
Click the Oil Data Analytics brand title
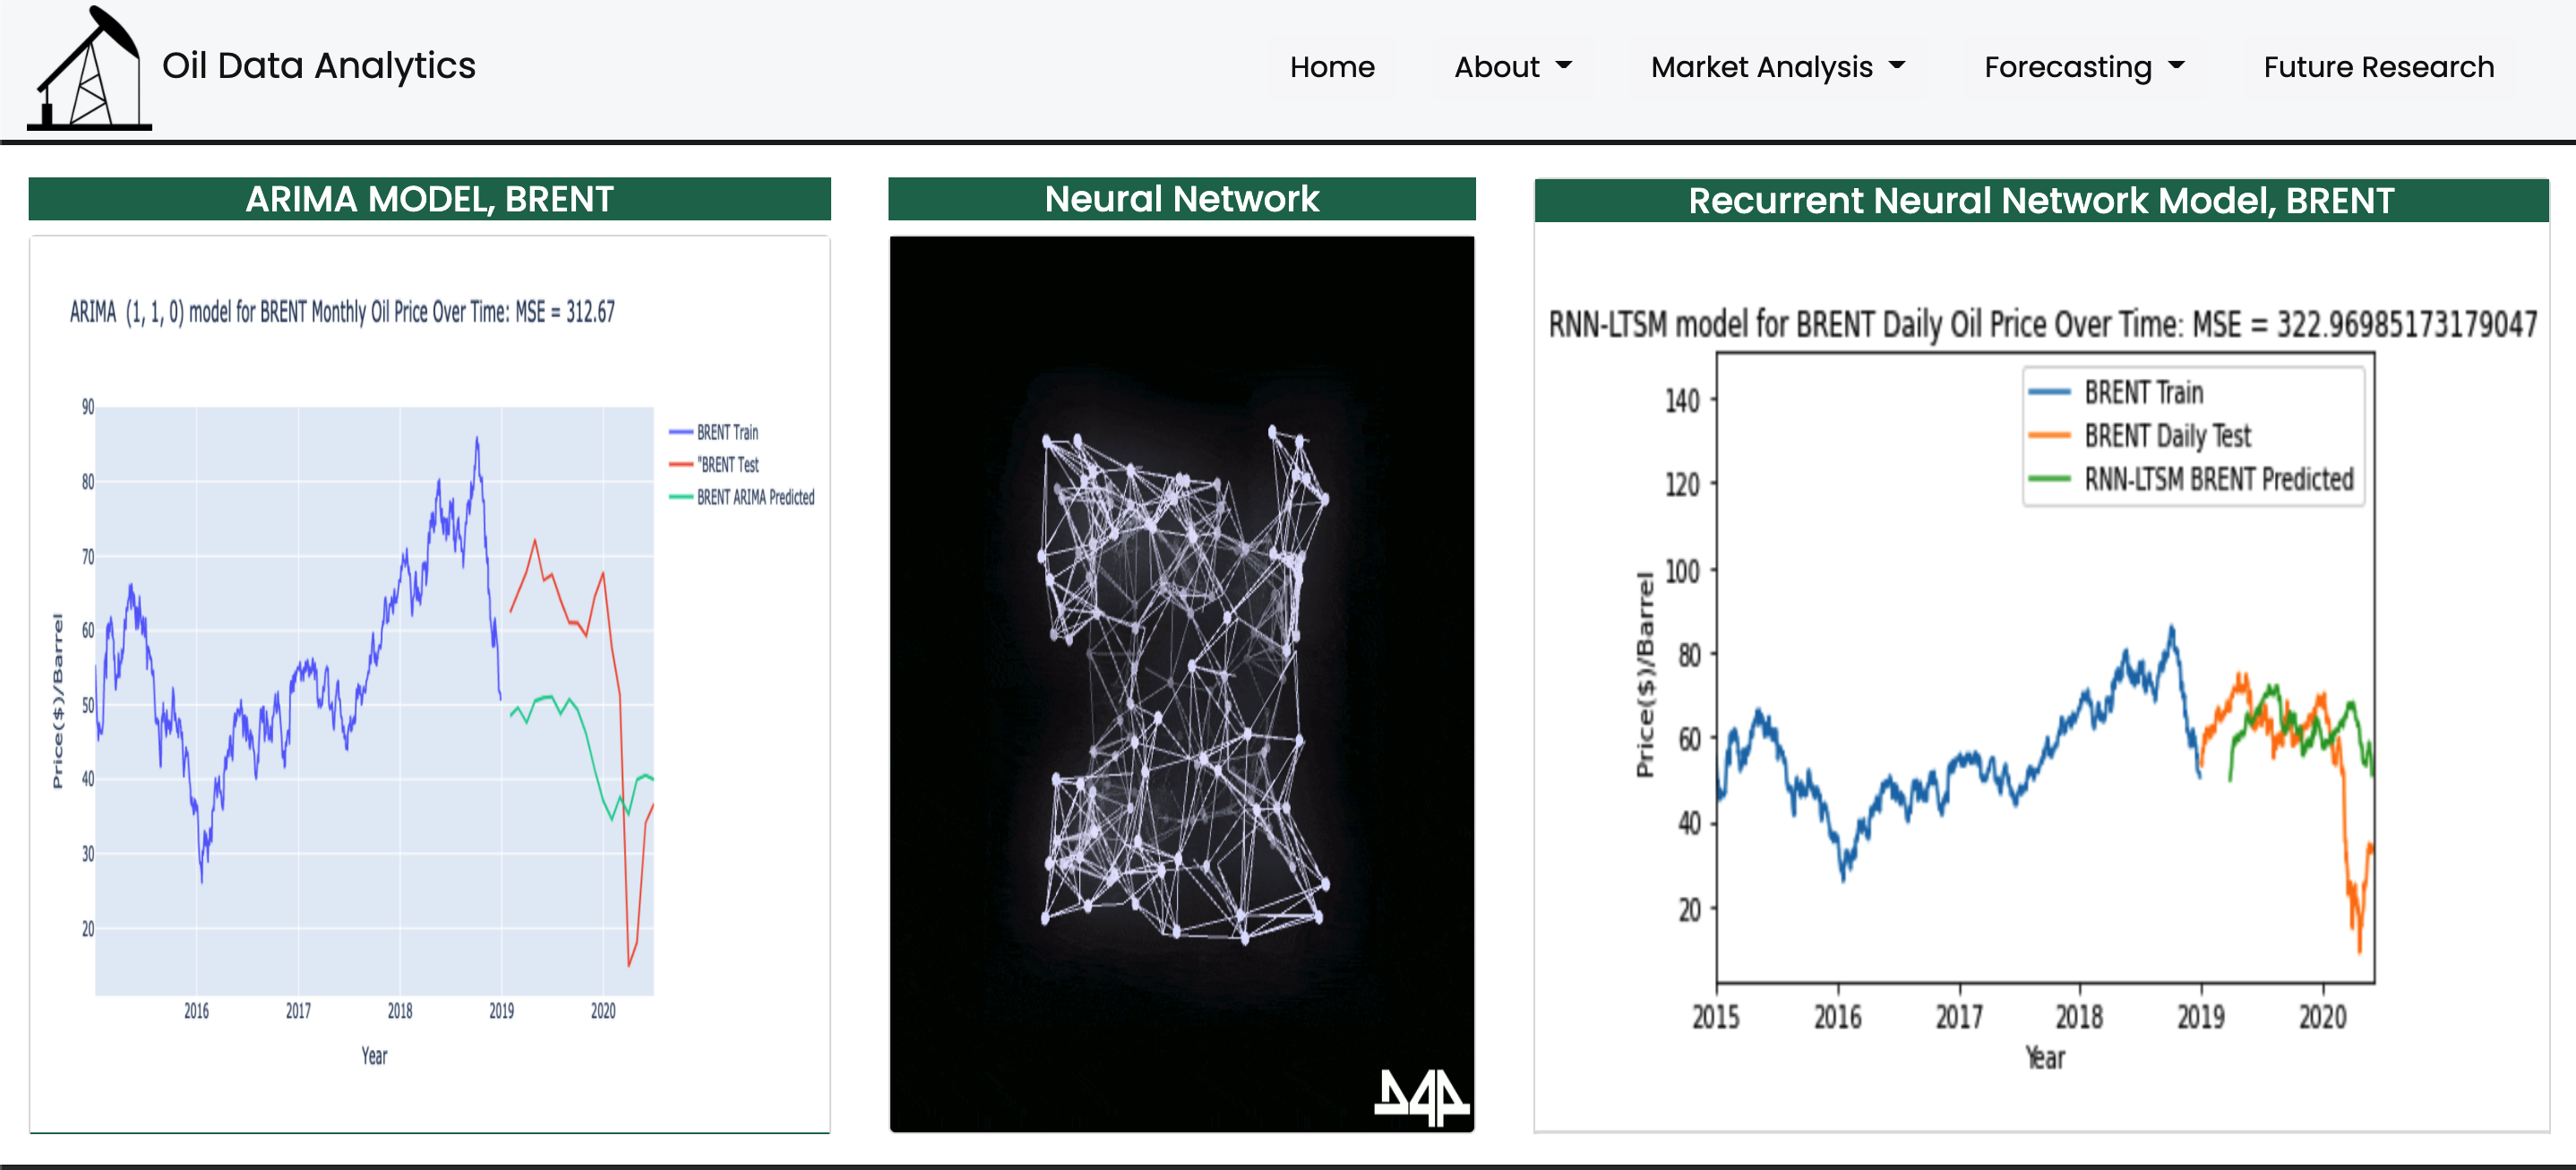tap(318, 66)
